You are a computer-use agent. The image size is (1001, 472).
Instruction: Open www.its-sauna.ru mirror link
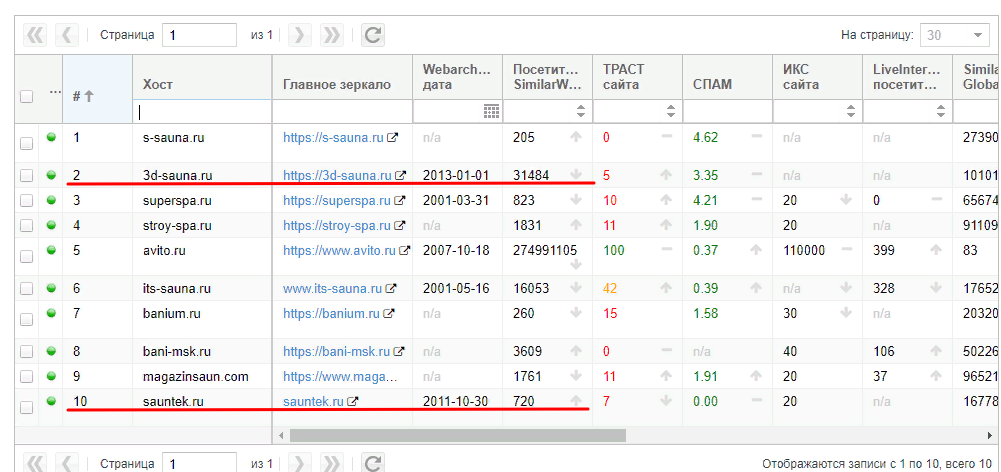333,289
